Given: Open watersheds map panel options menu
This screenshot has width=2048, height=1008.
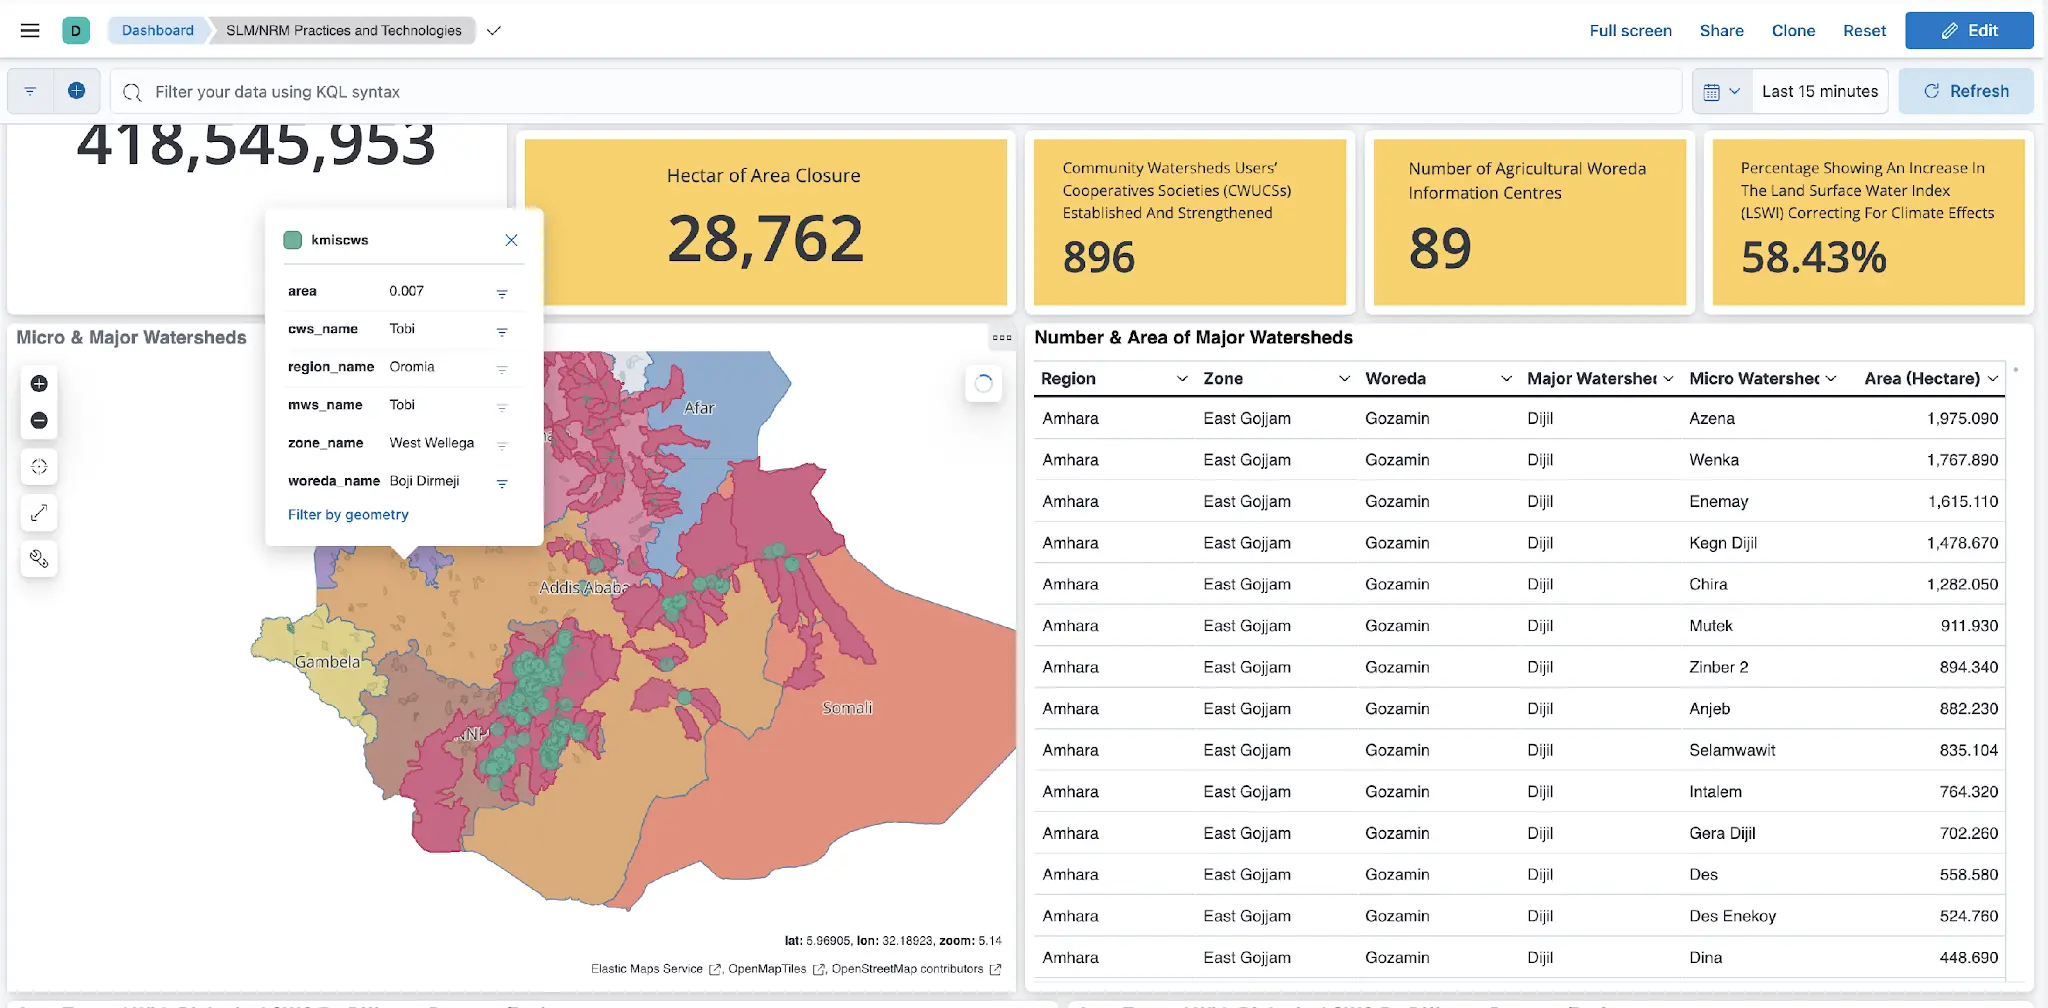Looking at the screenshot, I should pos(1002,338).
